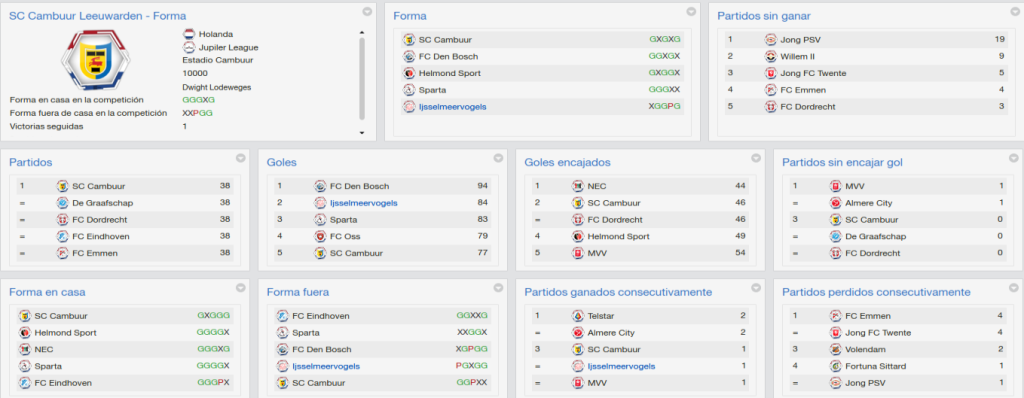This screenshot has width=1024, height=398.
Task: Click the large SC Cambuur club crest
Action: [x=95, y=60]
